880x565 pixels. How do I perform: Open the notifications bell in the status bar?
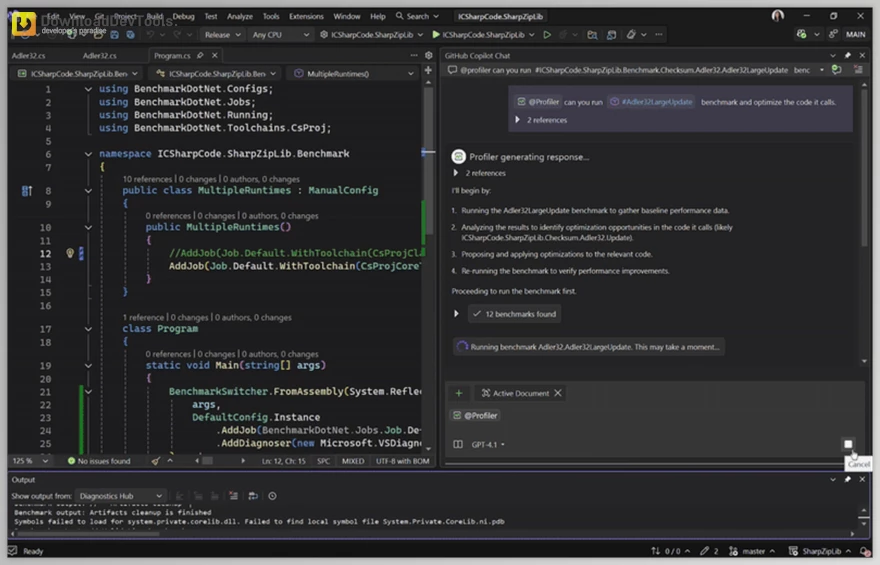point(865,551)
